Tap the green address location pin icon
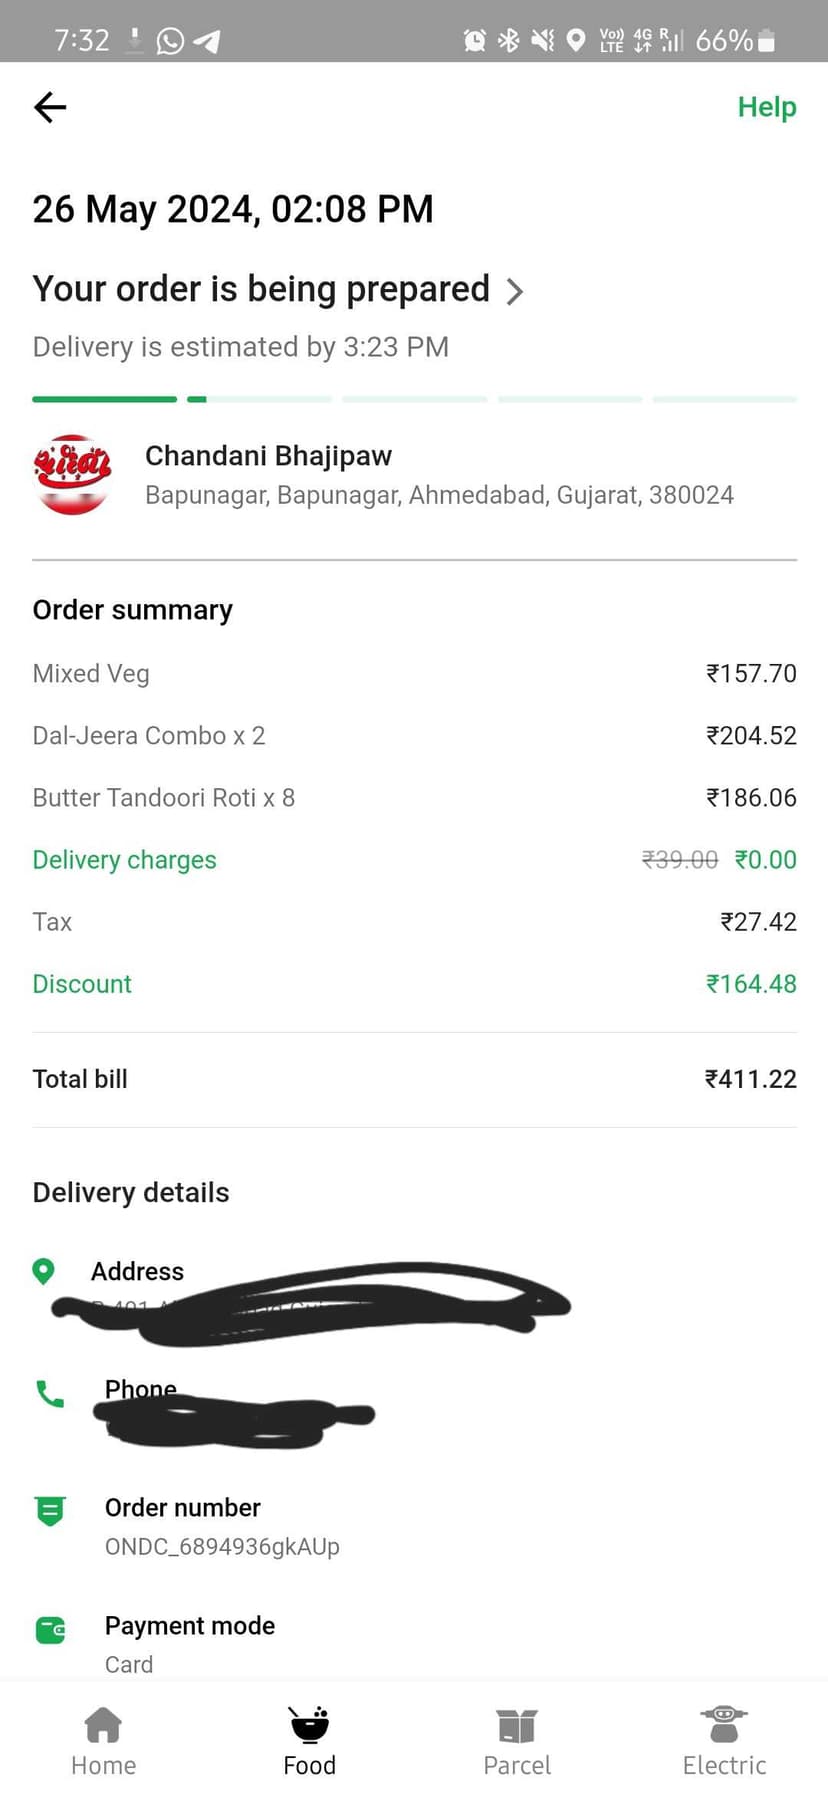This screenshot has height=1794, width=828. (x=43, y=1271)
